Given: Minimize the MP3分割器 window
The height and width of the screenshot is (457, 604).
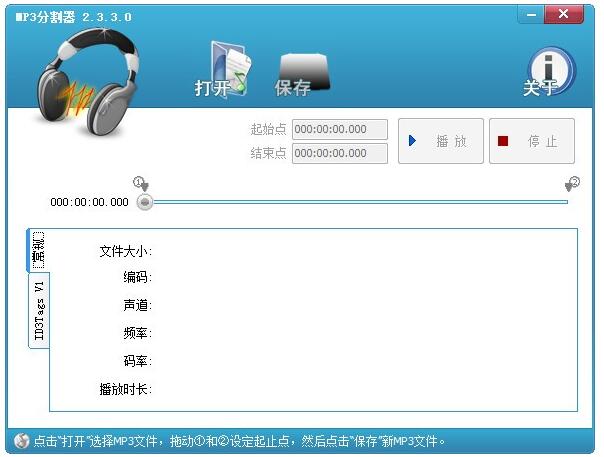Looking at the screenshot, I should click(x=532, y=15).
